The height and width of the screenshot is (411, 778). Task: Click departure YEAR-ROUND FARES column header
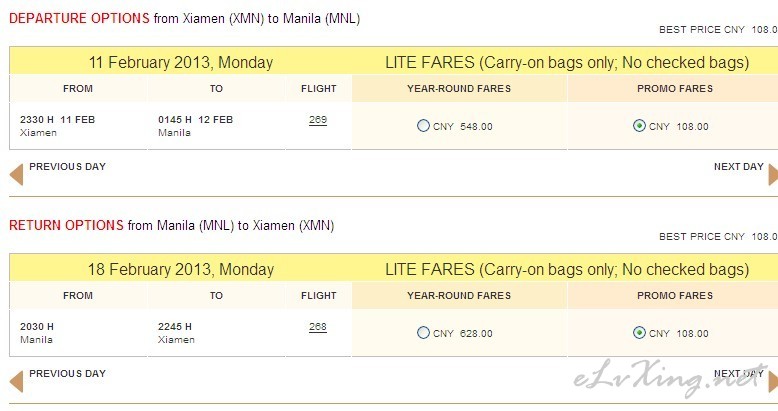pos(459,89)
